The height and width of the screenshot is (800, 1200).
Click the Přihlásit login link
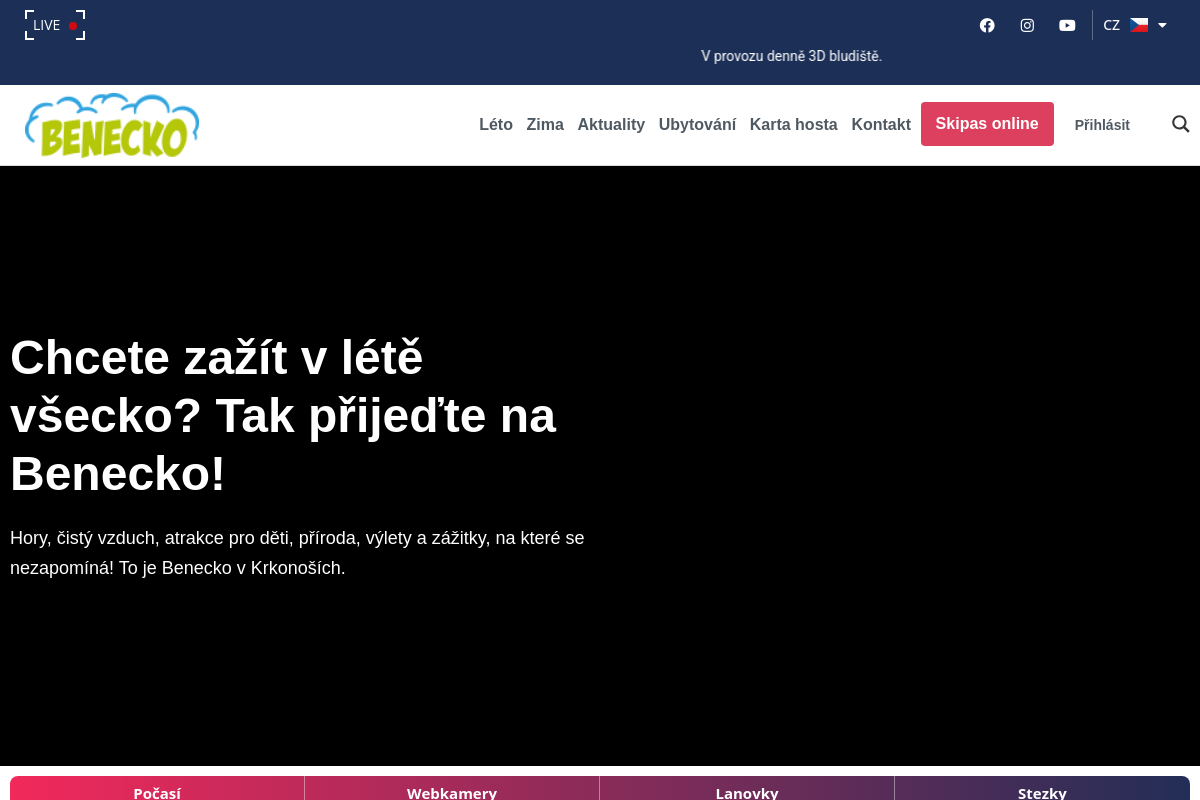tap(1102, 125)
